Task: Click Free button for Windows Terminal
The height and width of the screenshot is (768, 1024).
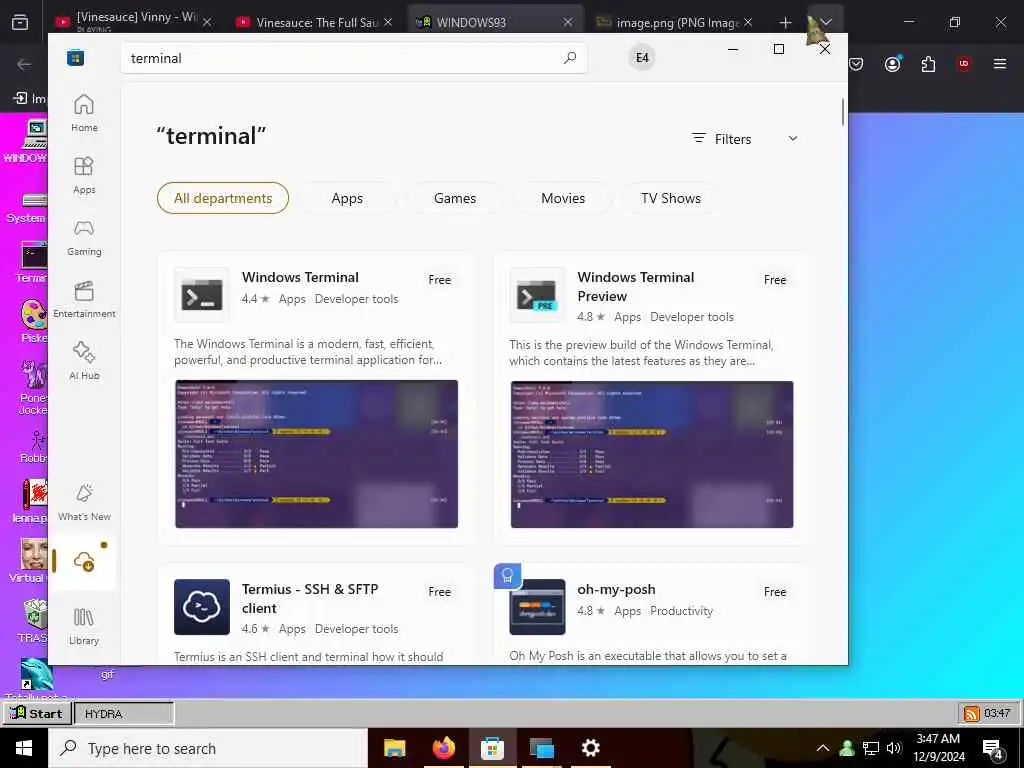Action: click(440, 280)
